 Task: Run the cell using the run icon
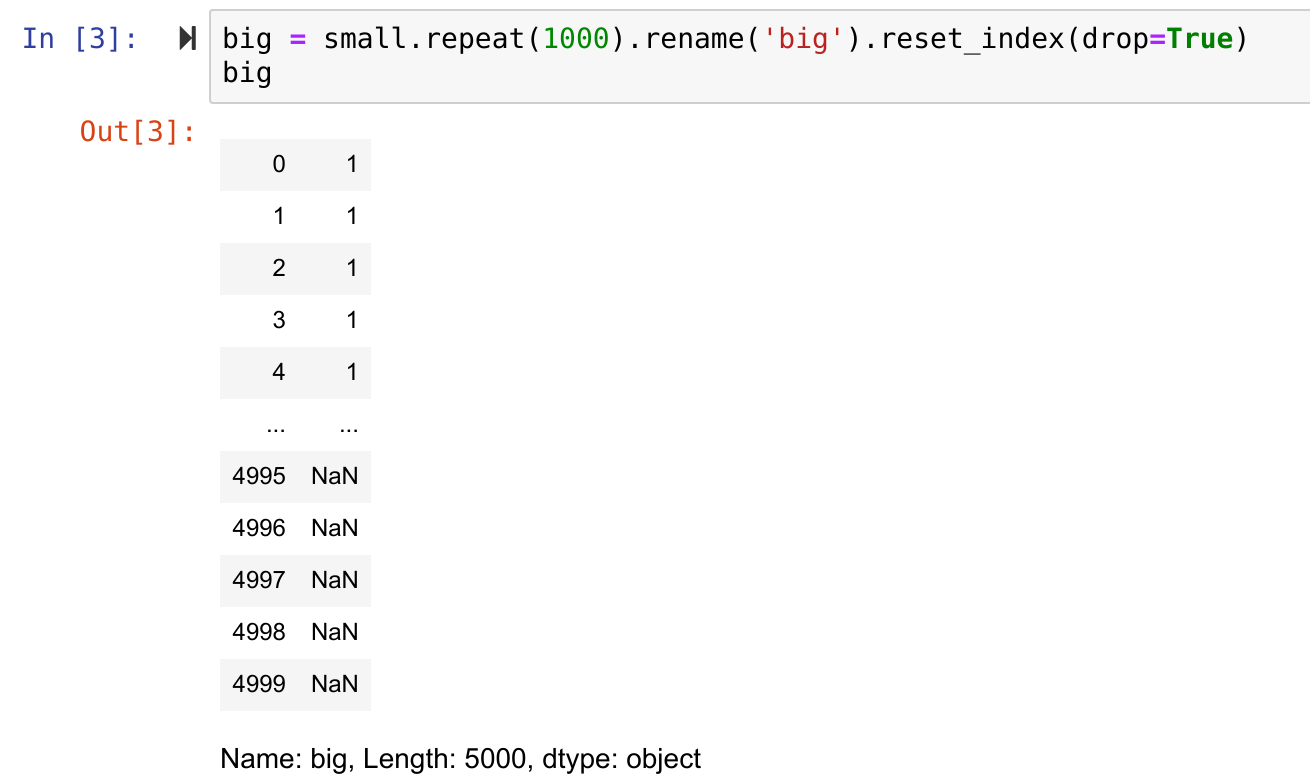pyautogui.click(x=187, y=39)
